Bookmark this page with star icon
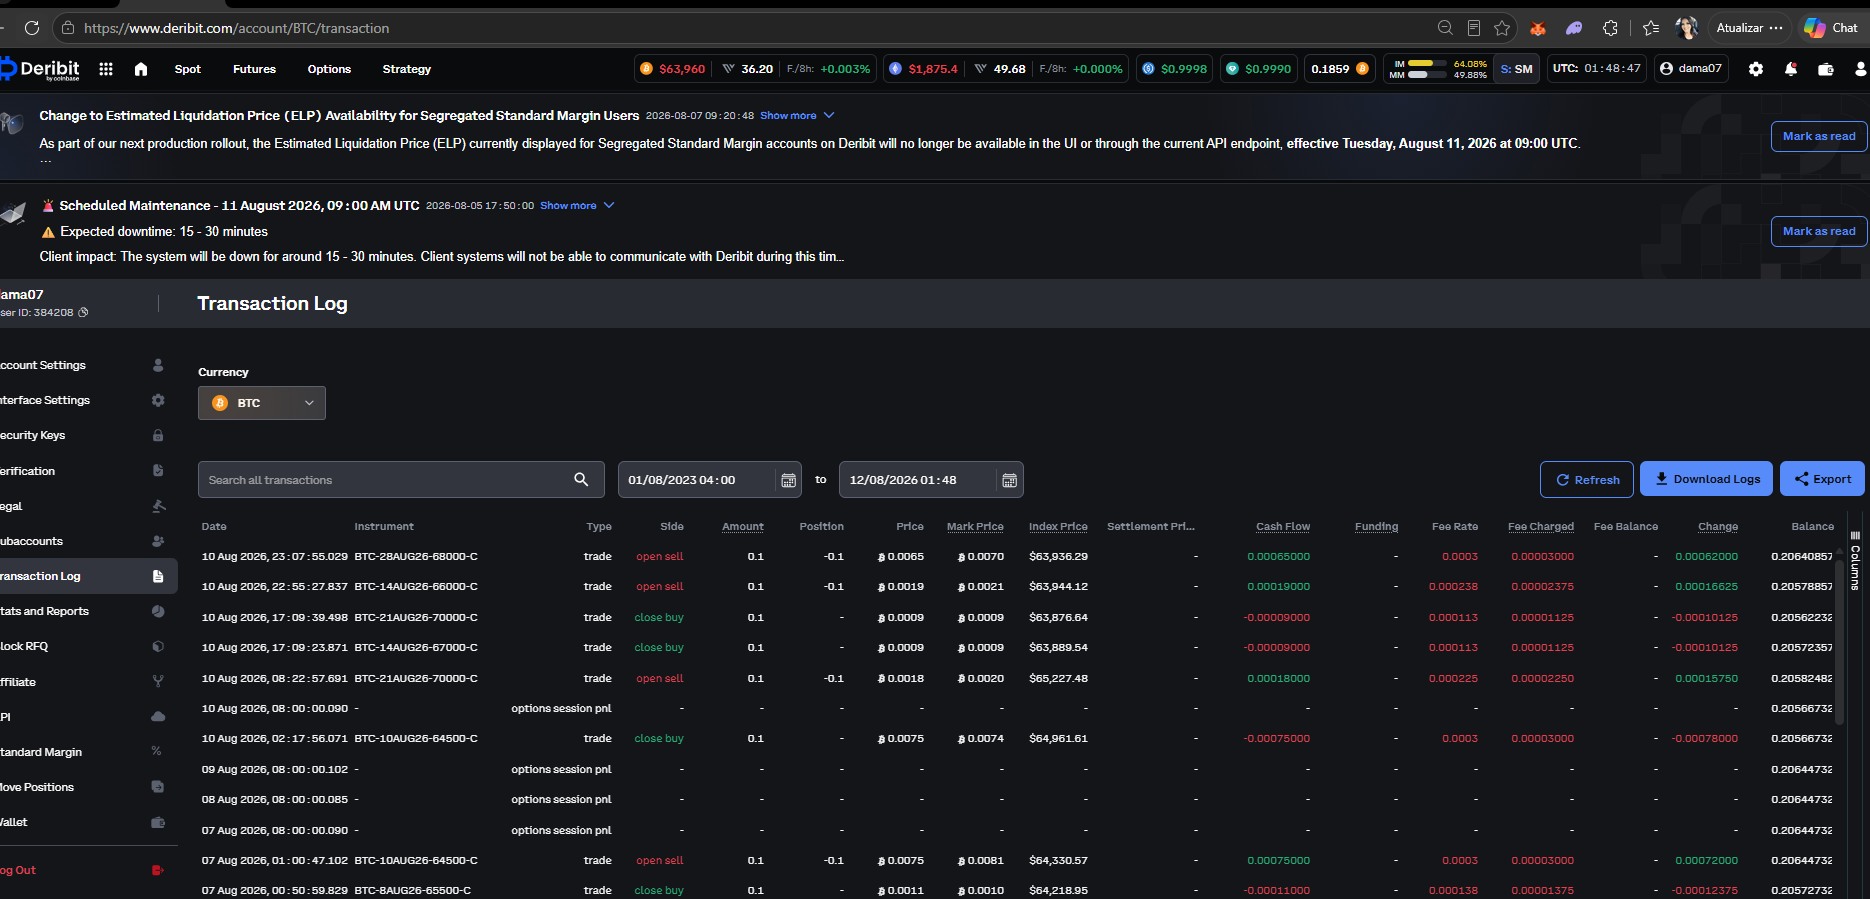1870x899 pixels. click(1502, 28)
